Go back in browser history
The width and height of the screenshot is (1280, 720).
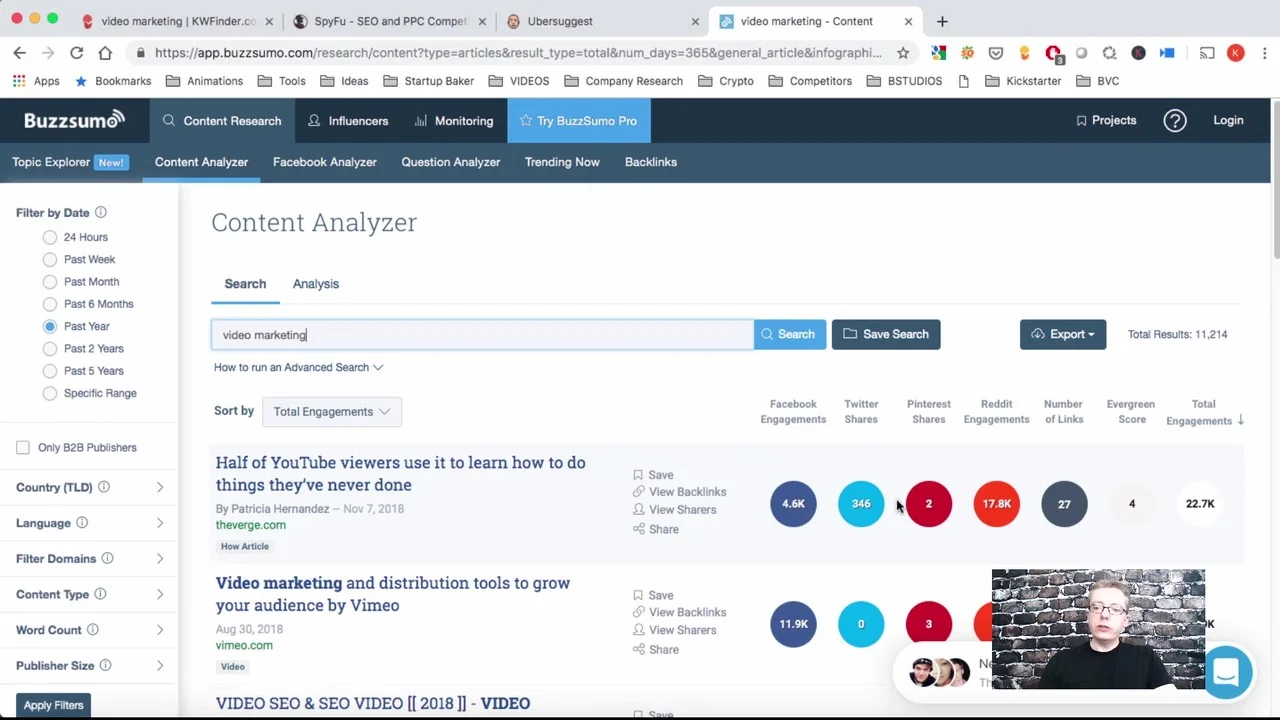click(20, 53)
